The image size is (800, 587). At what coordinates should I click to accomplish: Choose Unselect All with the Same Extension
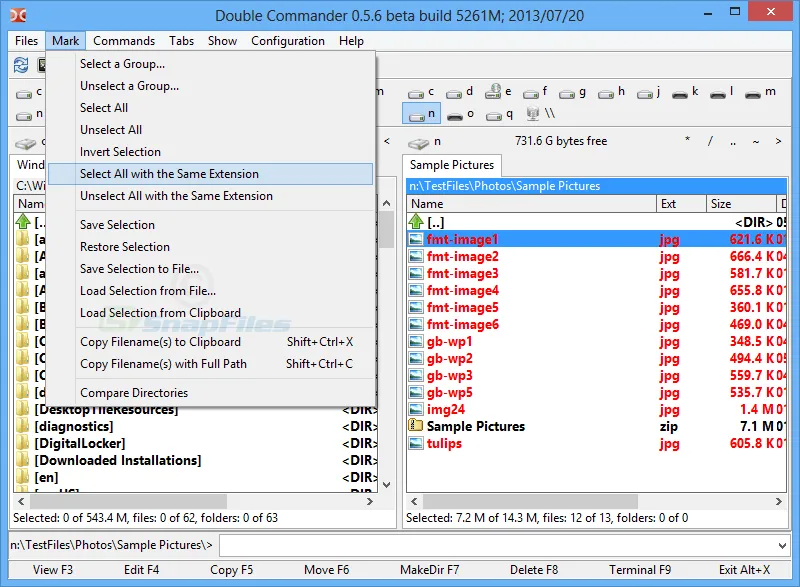(x=211, y=196)
